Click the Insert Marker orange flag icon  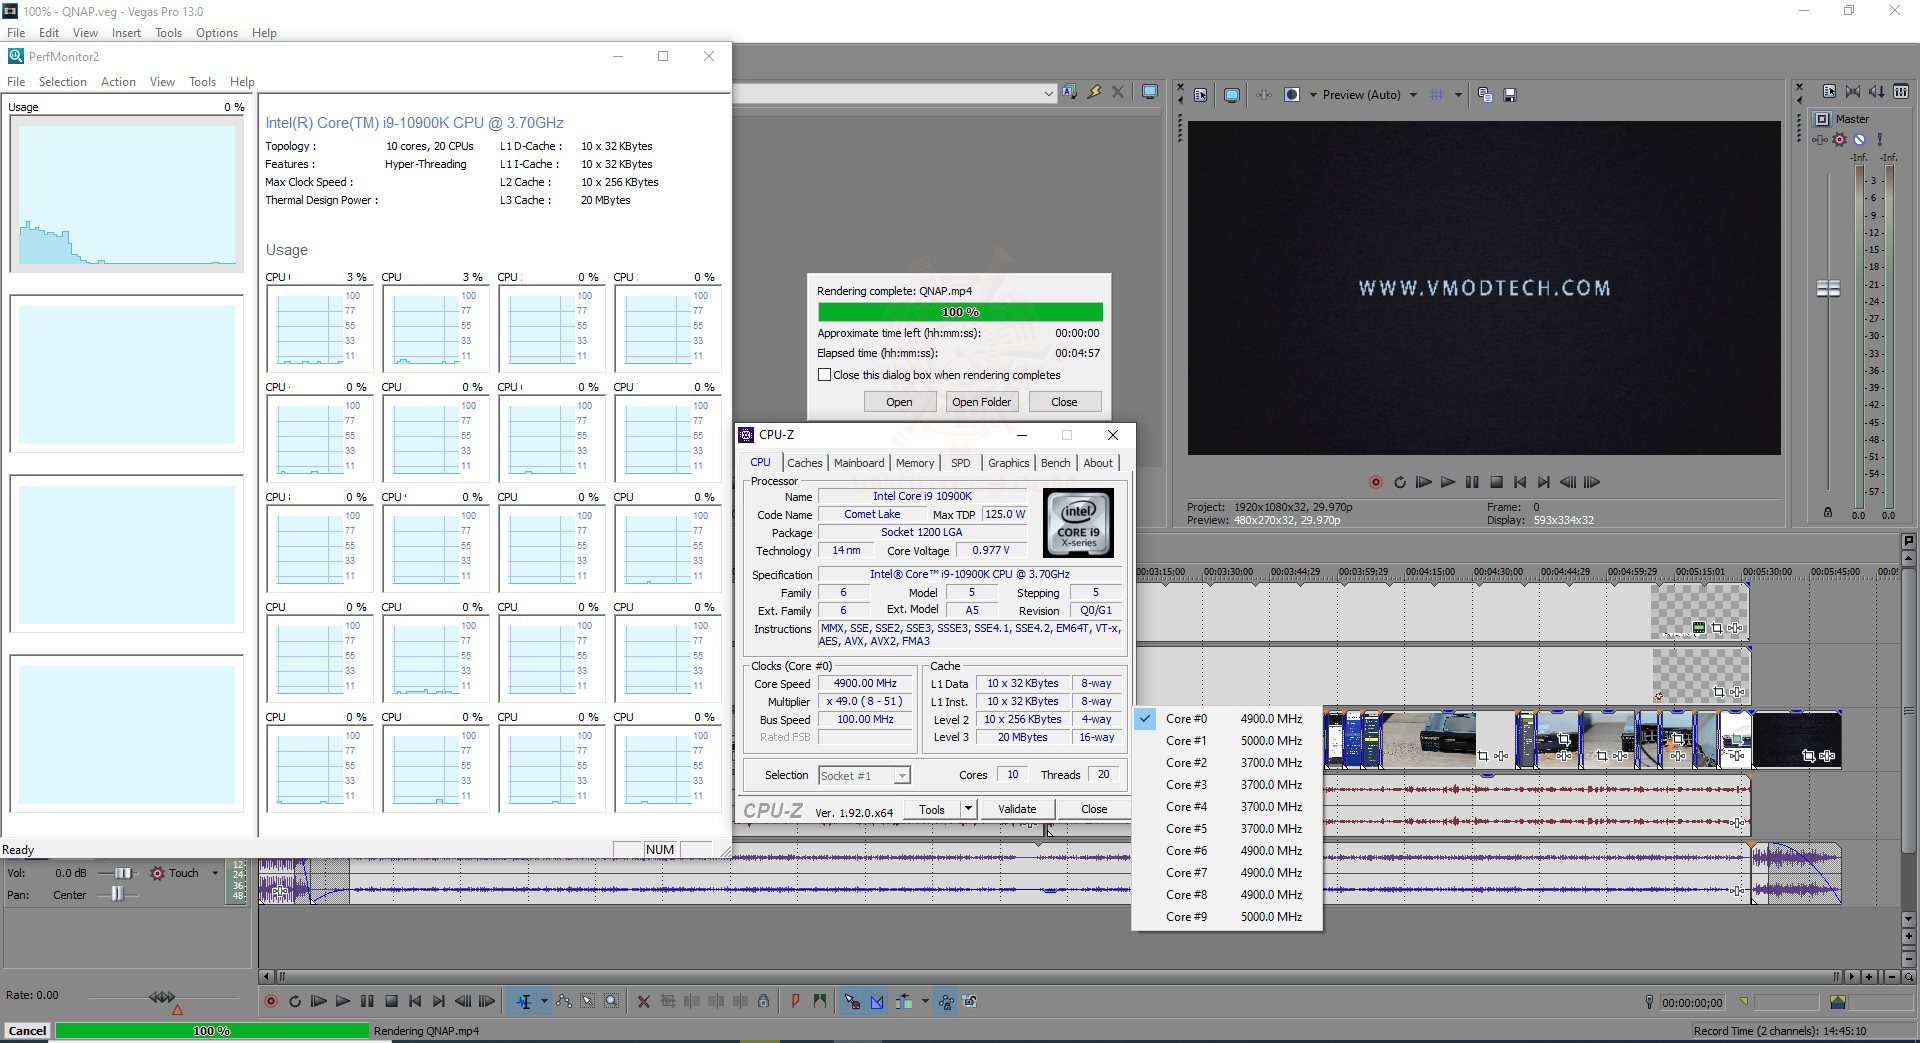point(795,1001)
